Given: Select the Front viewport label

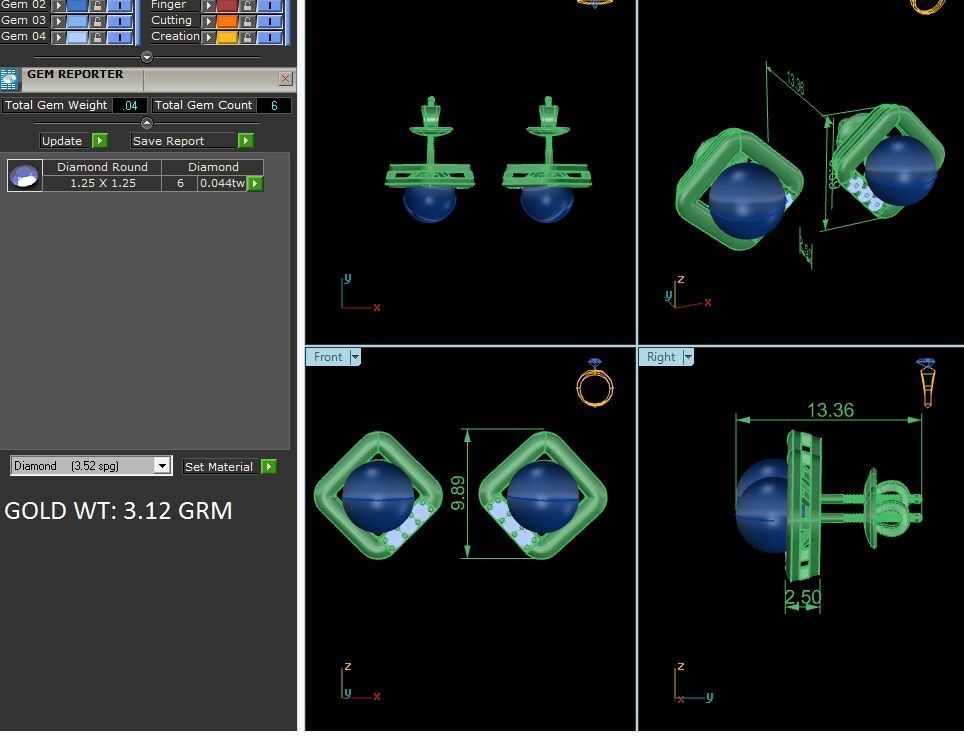Looking at the screenshot, I should (328, 357).
